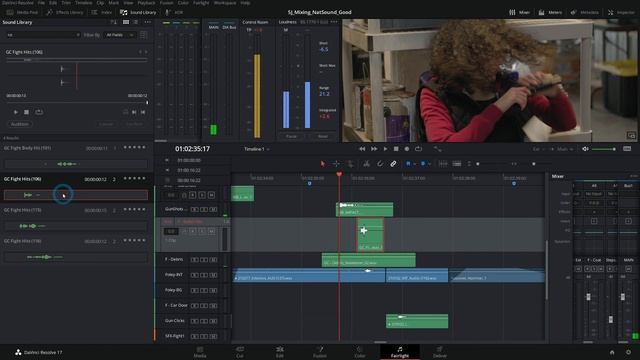Open the Timeline menu
This screenshot has width=640, height=360.
[83, 3]
